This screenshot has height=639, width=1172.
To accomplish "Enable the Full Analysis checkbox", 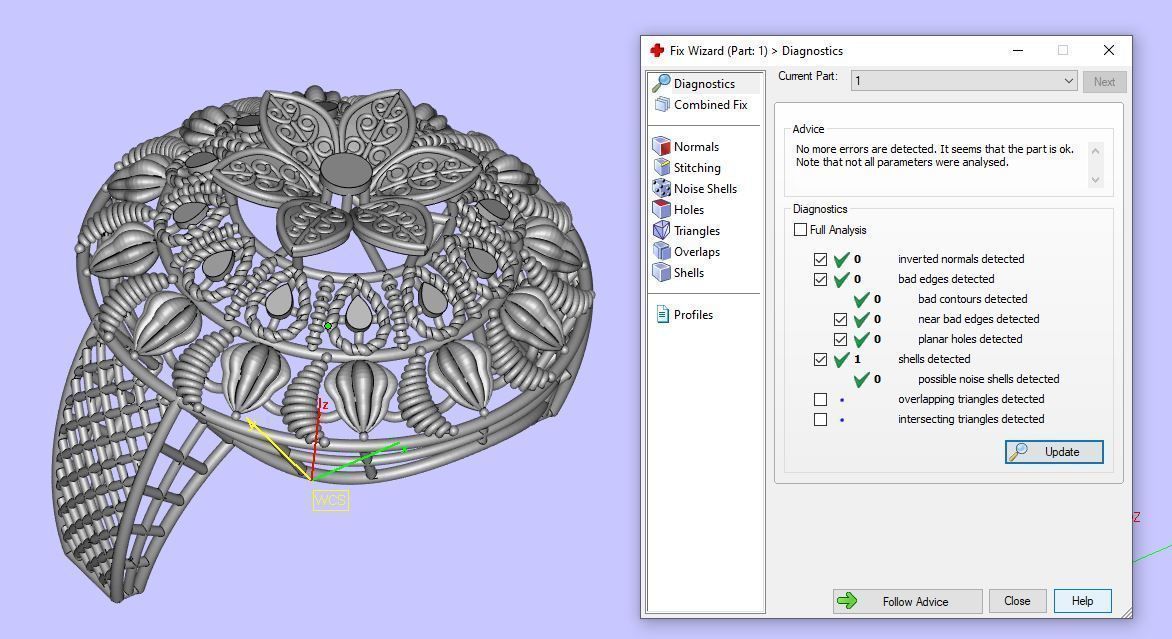I will pyautogui.click(x=800, y=230).
